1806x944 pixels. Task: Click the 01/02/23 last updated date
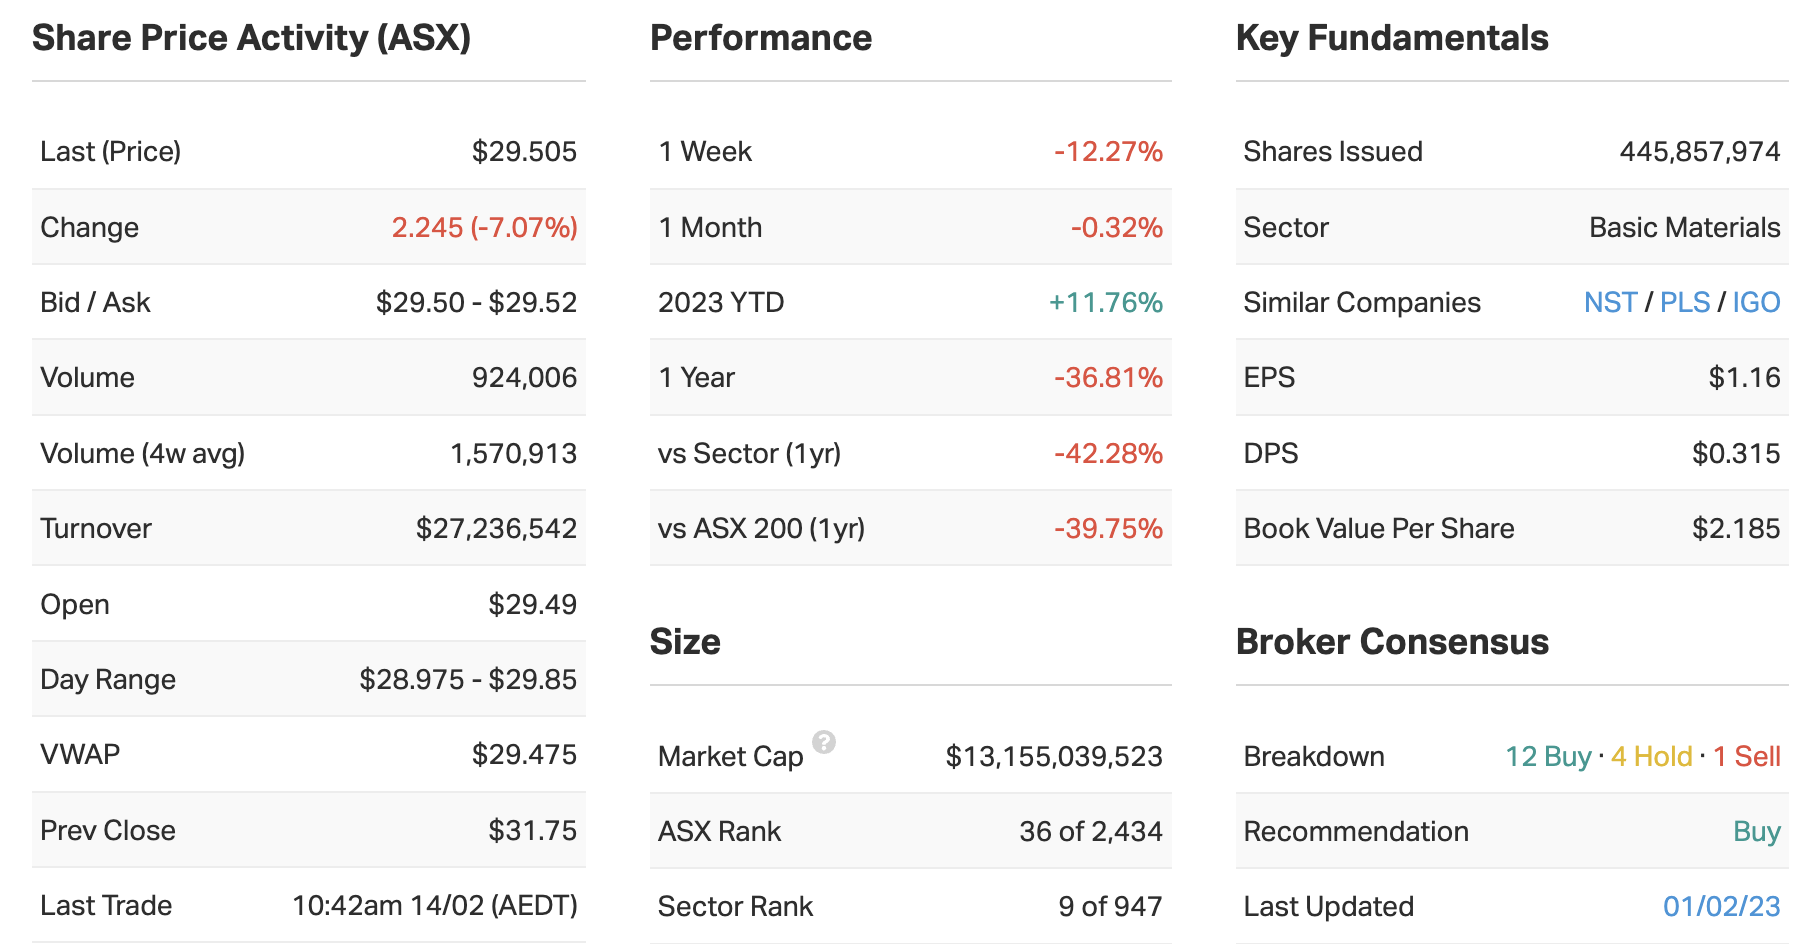(x=1721, y=906)
